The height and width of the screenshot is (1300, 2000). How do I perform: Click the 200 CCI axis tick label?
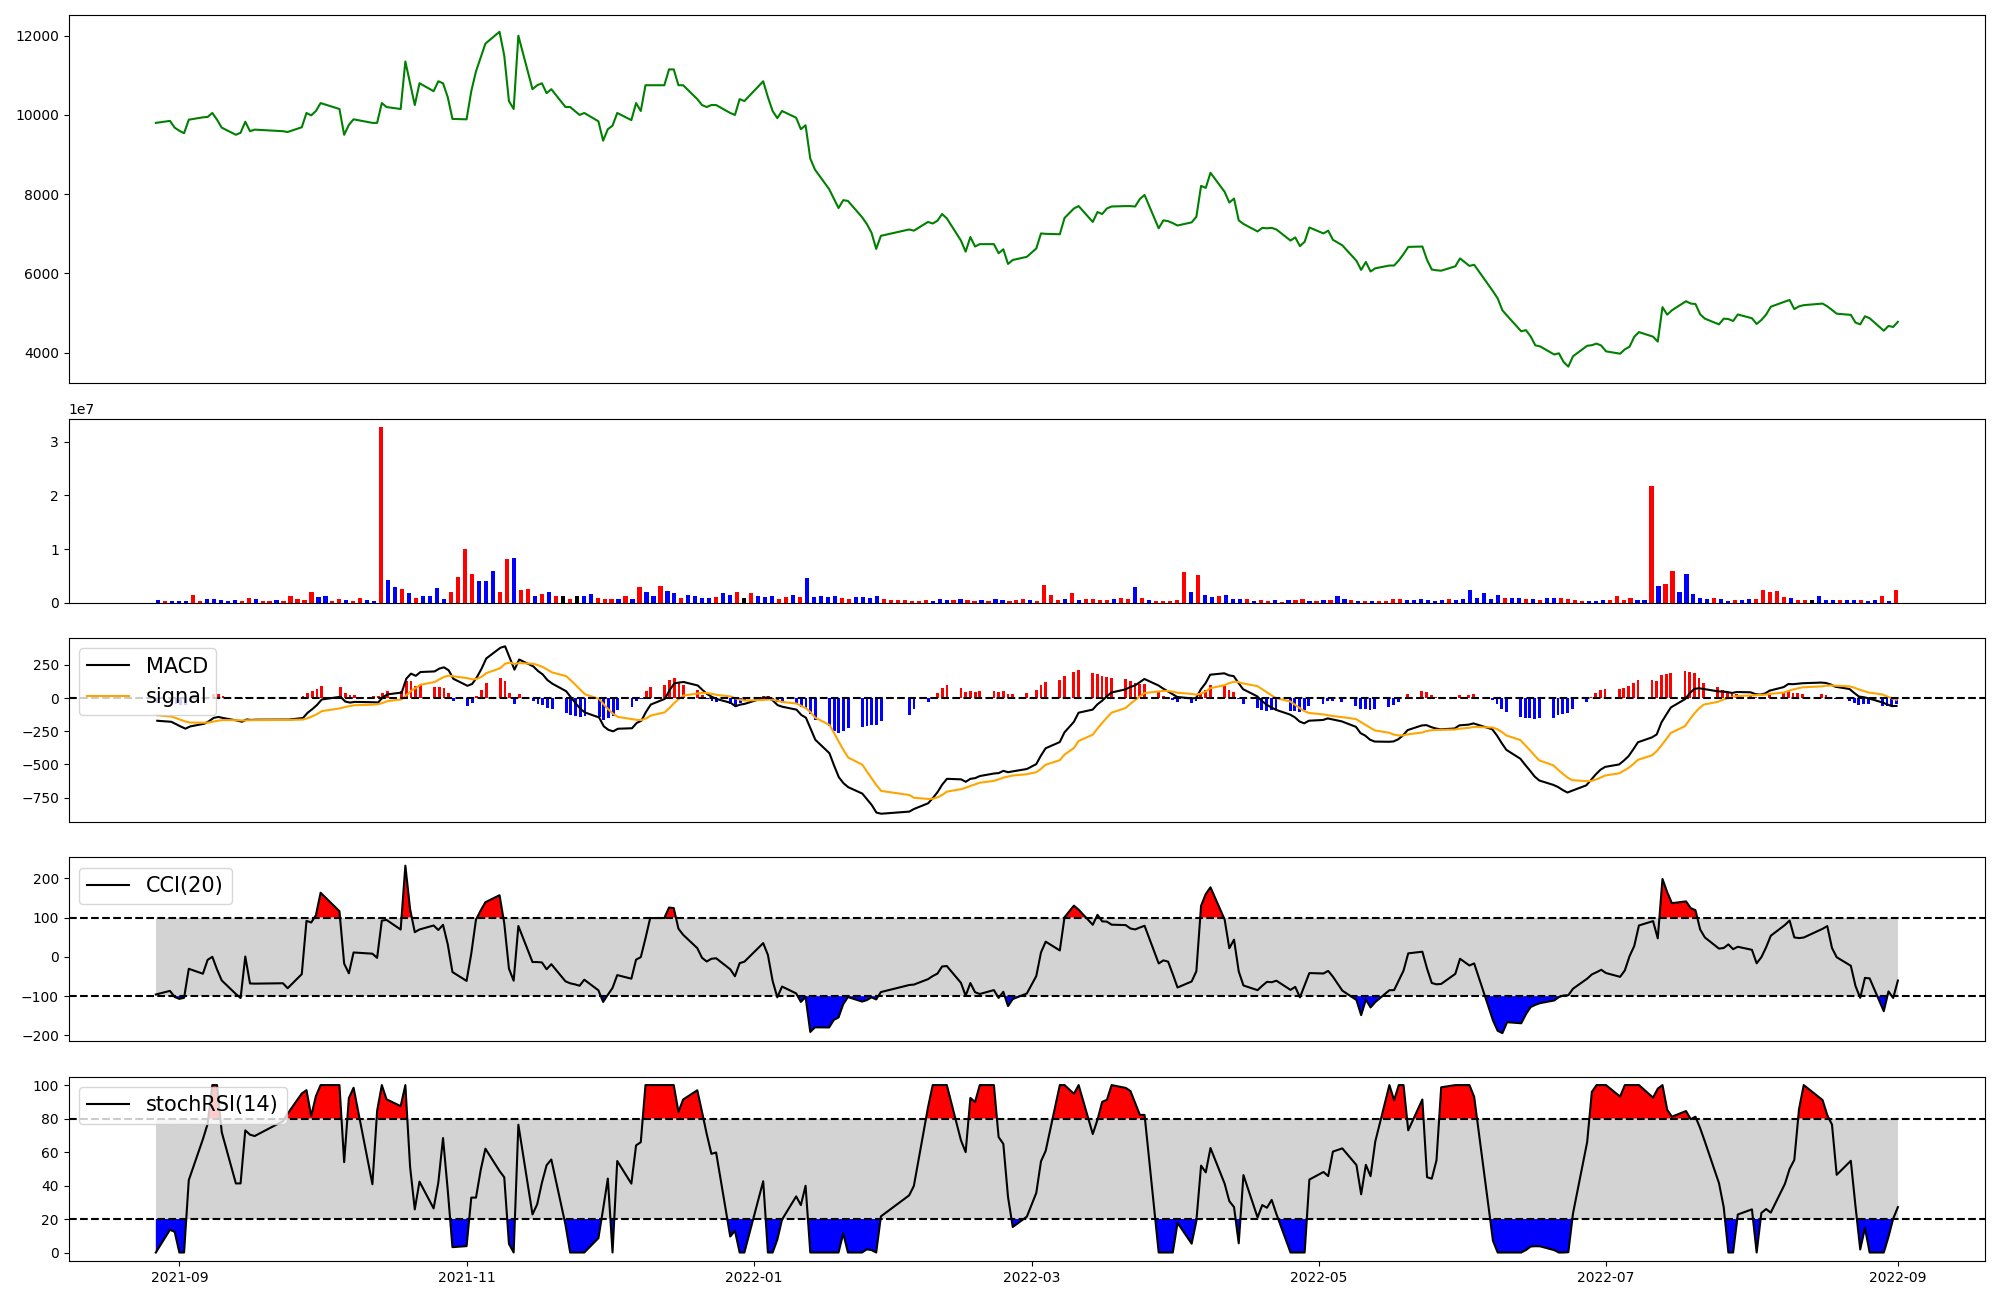(47, 879)
